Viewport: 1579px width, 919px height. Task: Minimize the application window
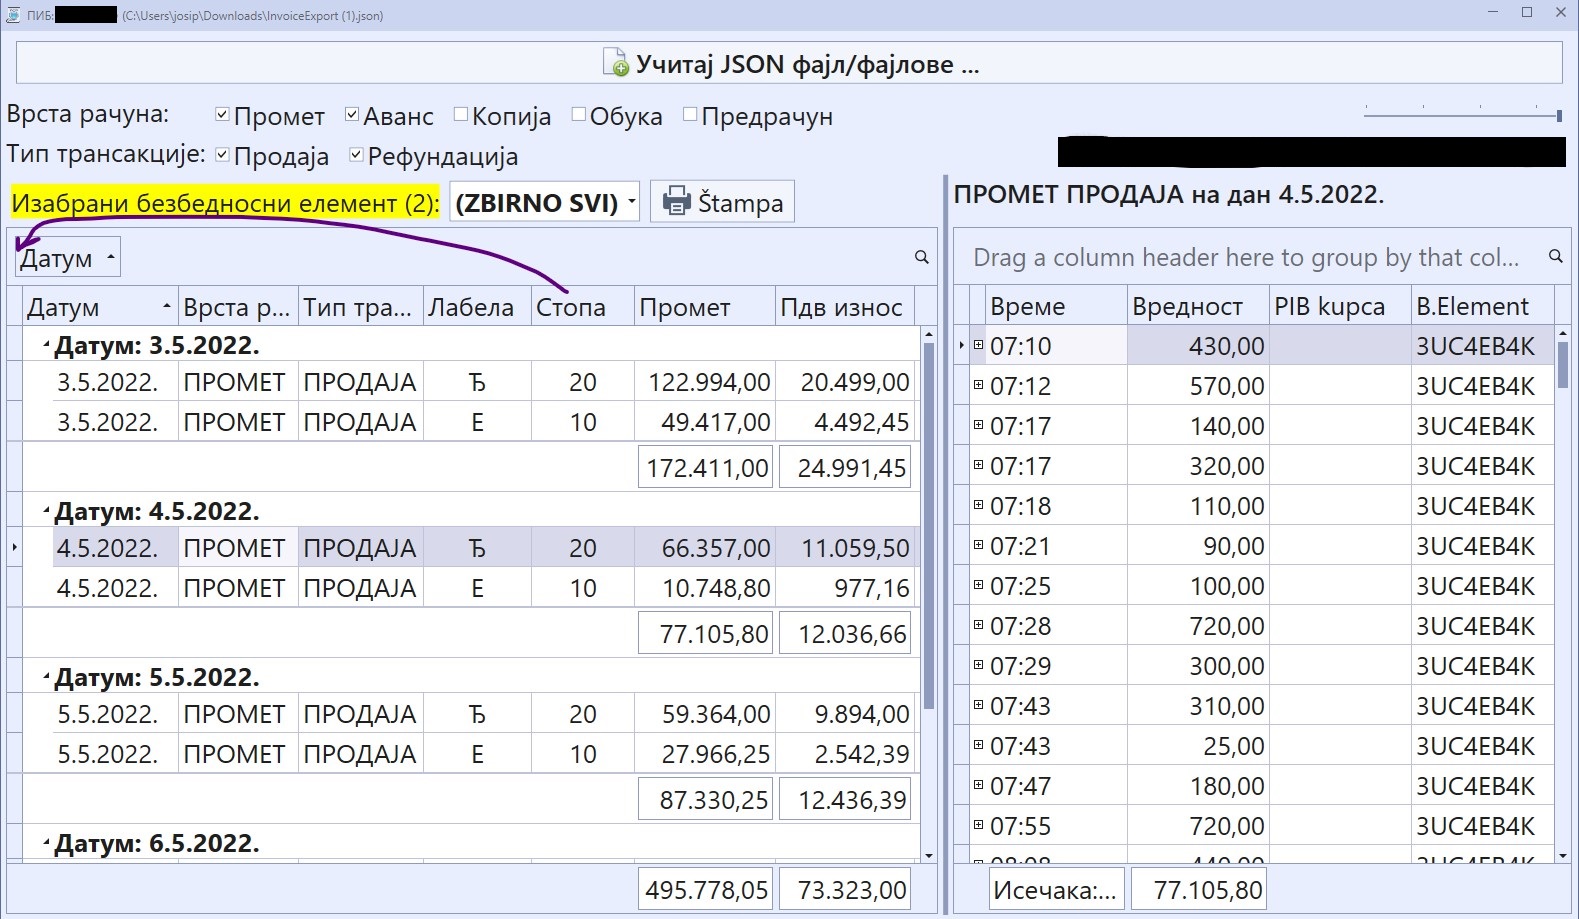(x=1493, y=13)
